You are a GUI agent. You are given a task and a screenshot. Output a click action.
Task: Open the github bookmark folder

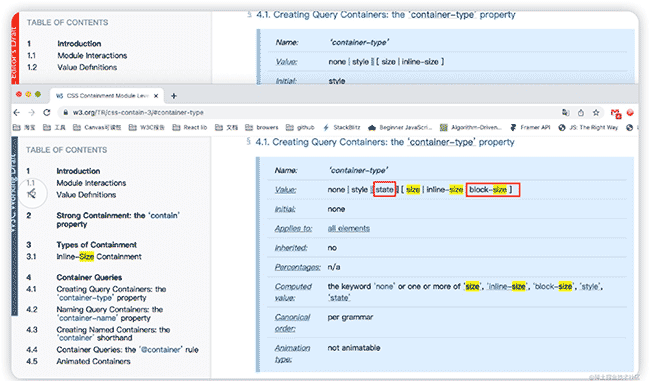coord(300,127)
